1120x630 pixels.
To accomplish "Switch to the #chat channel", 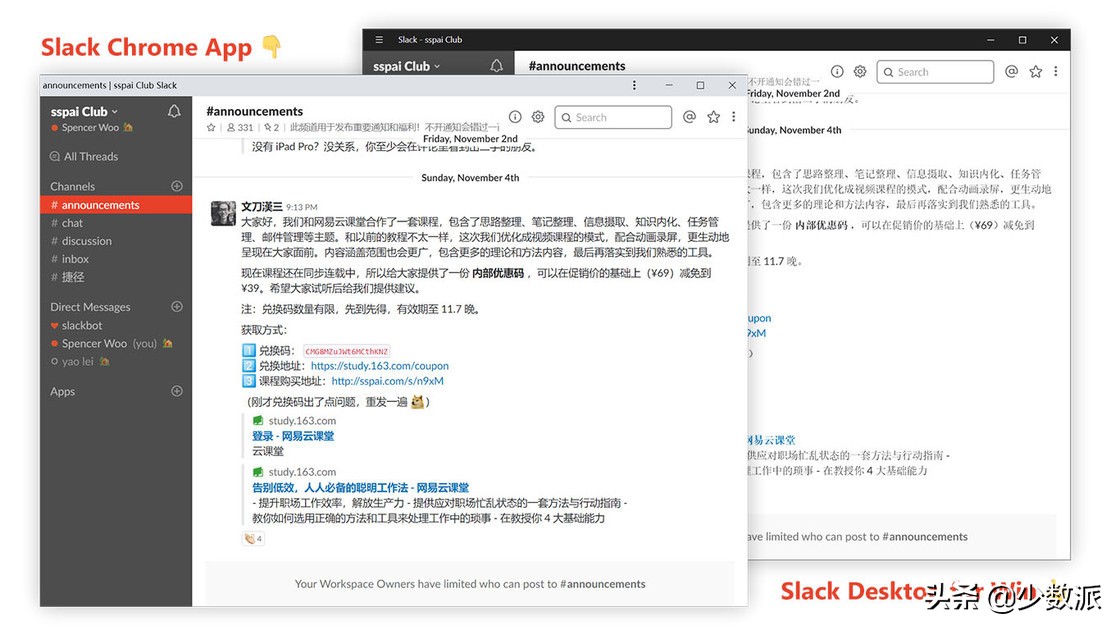I will pos(70,222).
